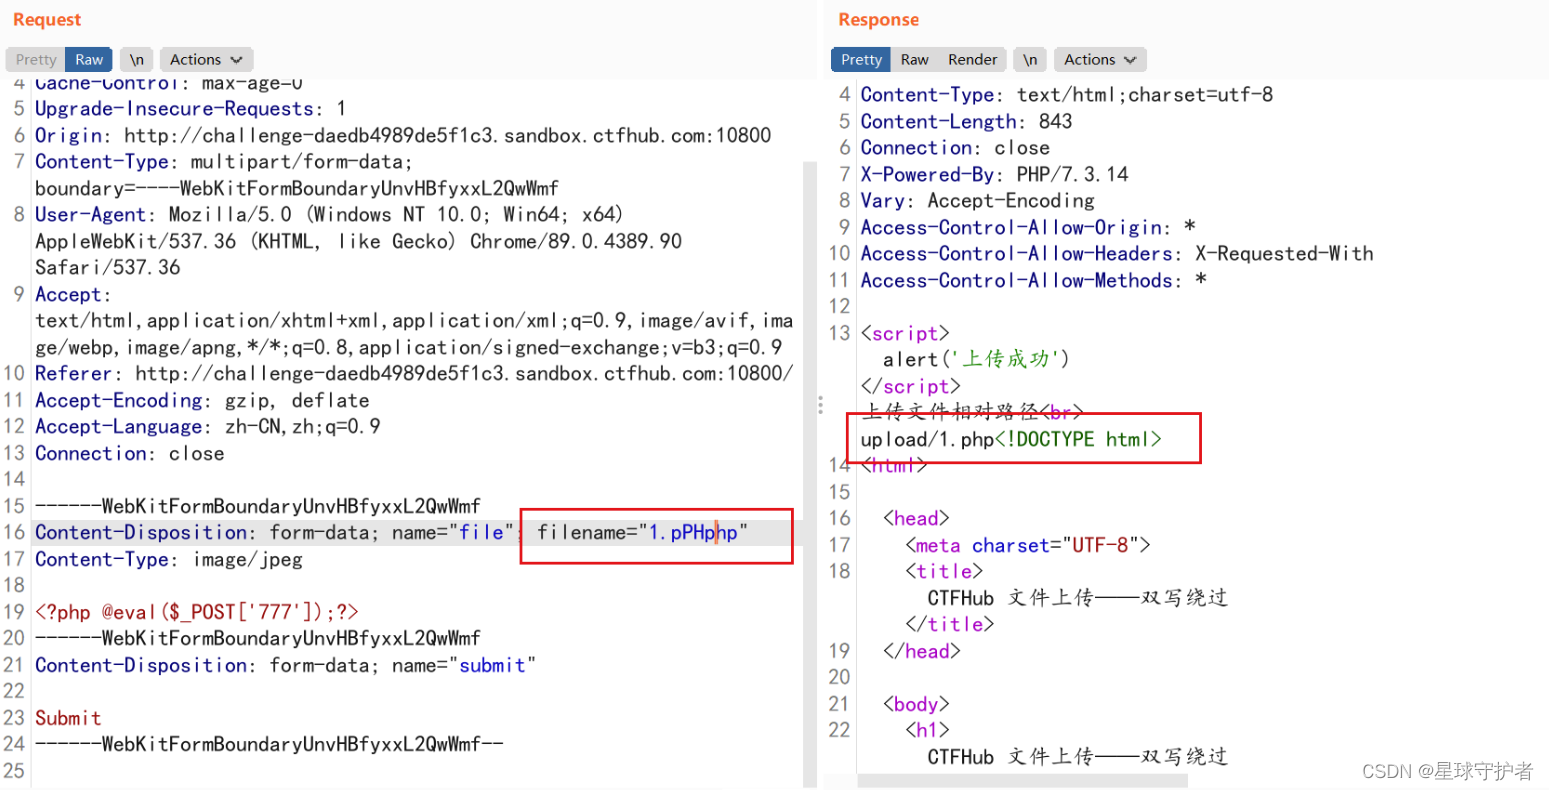
Task: Click the alert('上传成功') line
Action: click(x=976, y=359)
